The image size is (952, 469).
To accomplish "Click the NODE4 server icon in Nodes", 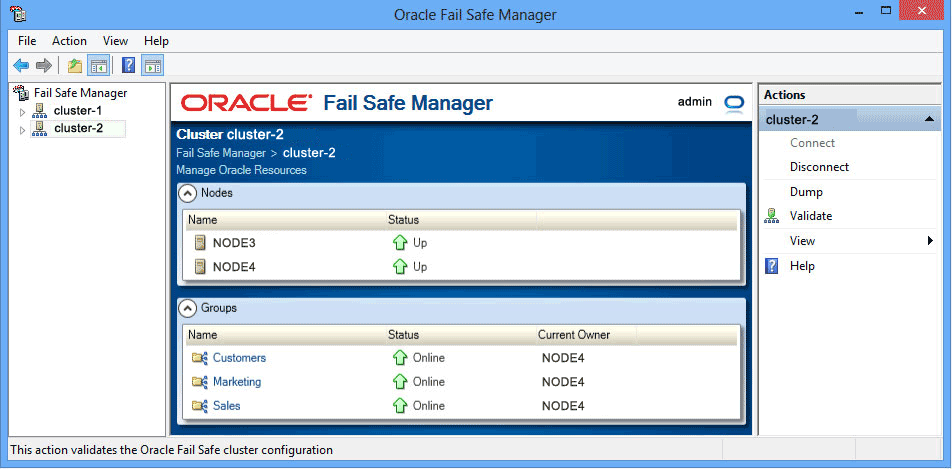I will [x=200, y=267].
